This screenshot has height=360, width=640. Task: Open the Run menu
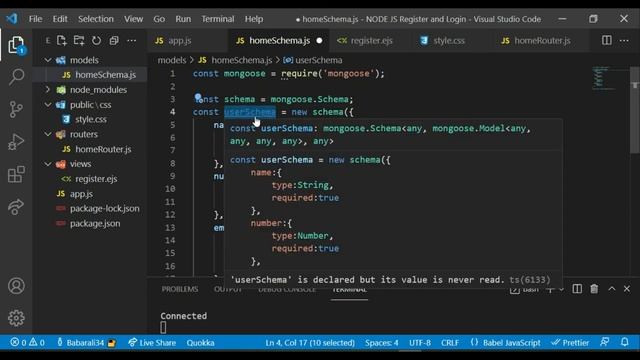click(x=183, y=19)
